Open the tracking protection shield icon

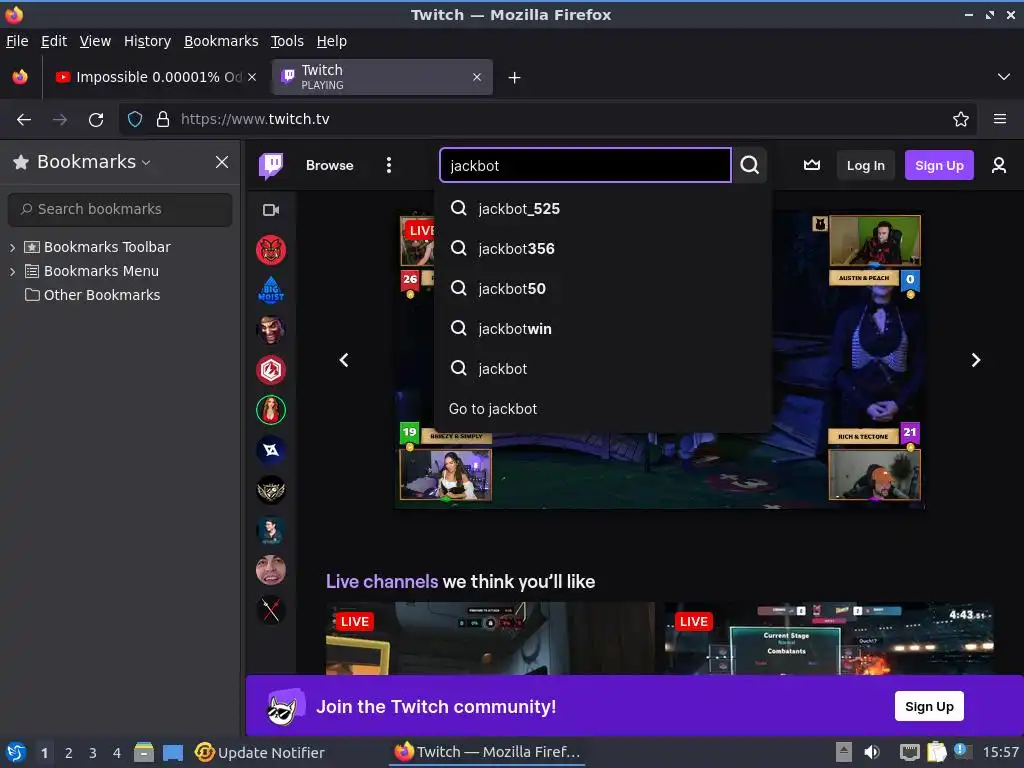pos(135,119)
